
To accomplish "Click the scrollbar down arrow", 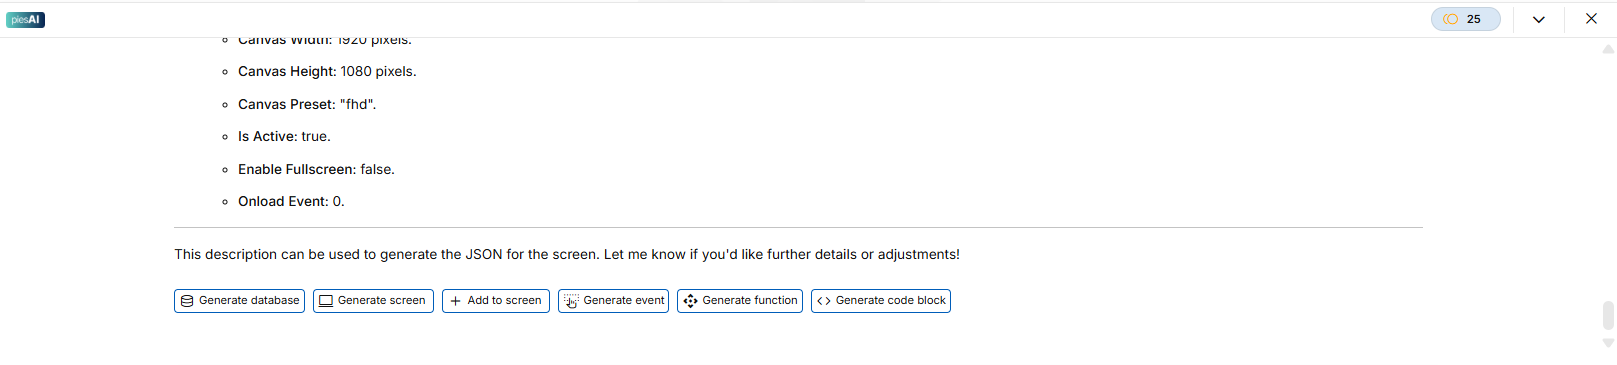I will coord(1608,343).
